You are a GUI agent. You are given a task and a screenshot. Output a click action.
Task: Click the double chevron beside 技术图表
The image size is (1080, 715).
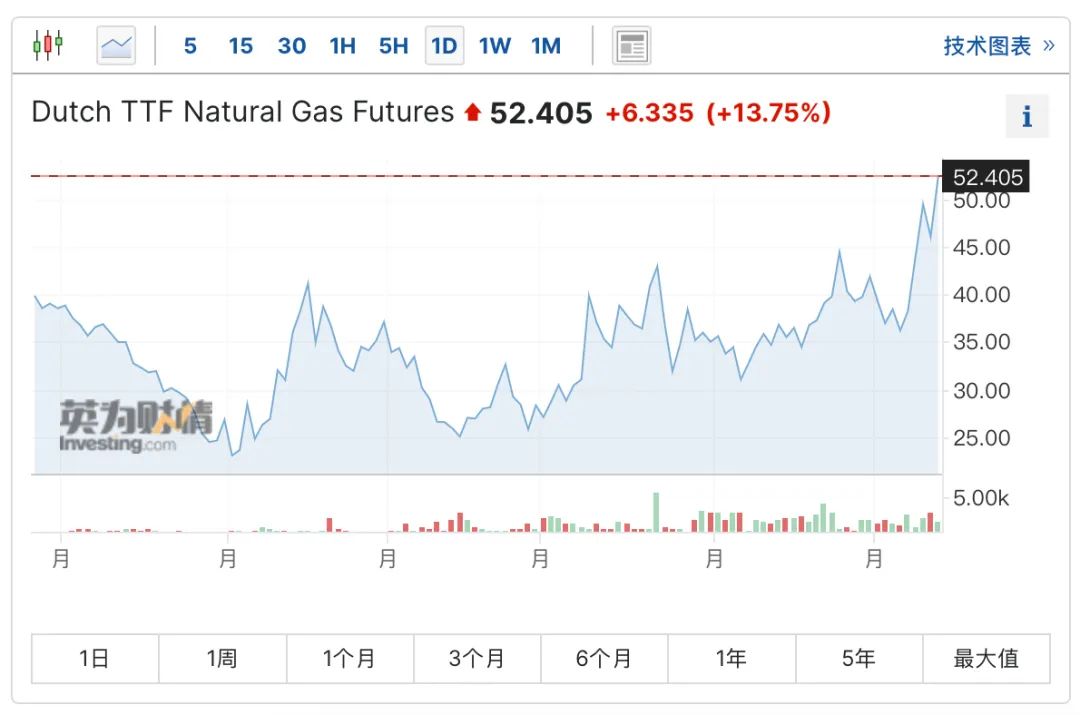pyautogui.click(x=1048, y=45)
